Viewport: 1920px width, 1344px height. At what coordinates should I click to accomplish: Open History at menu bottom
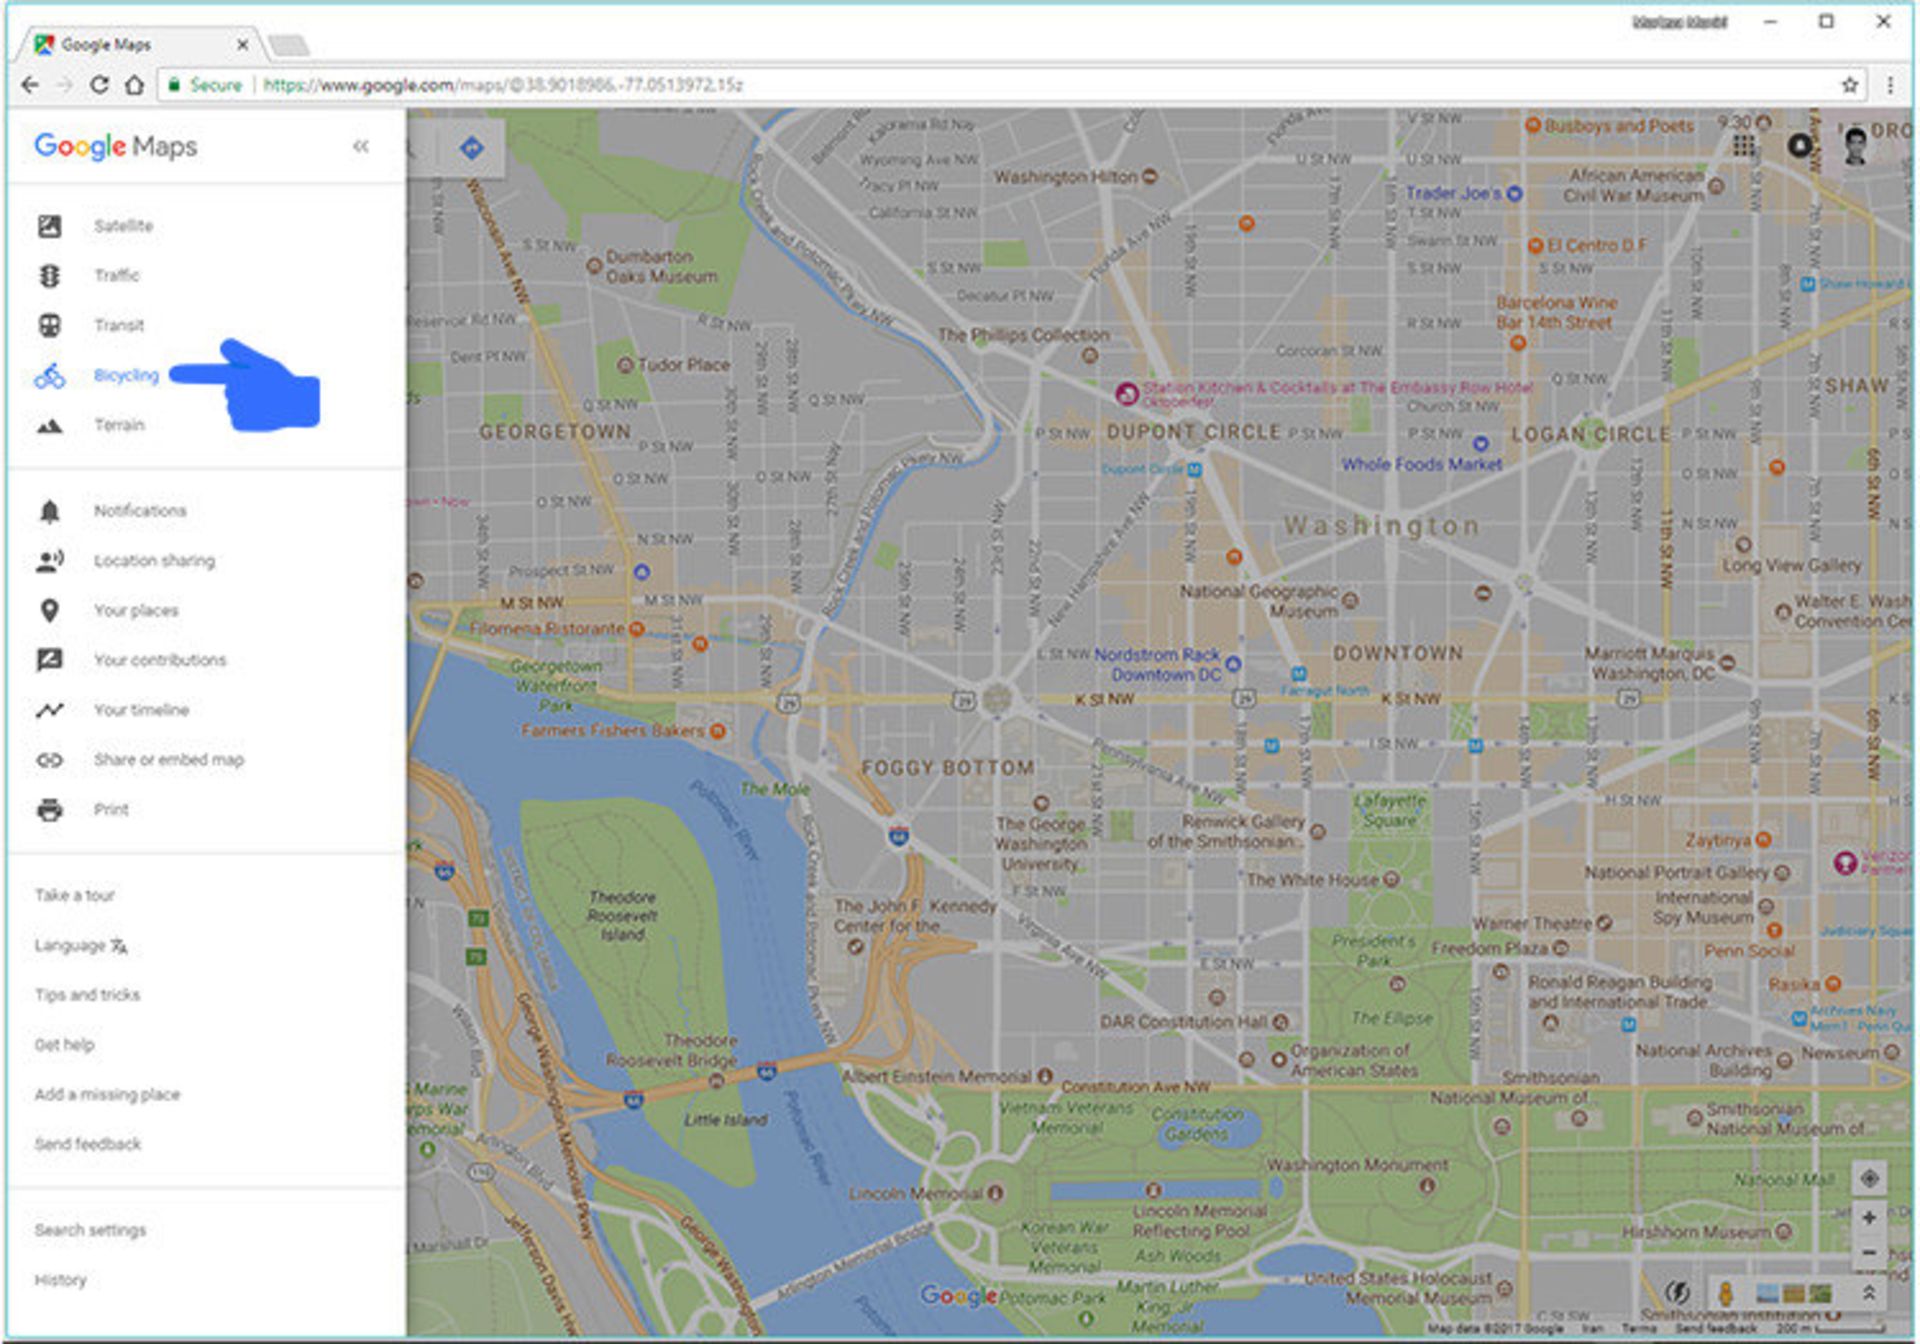(60, 1280)
